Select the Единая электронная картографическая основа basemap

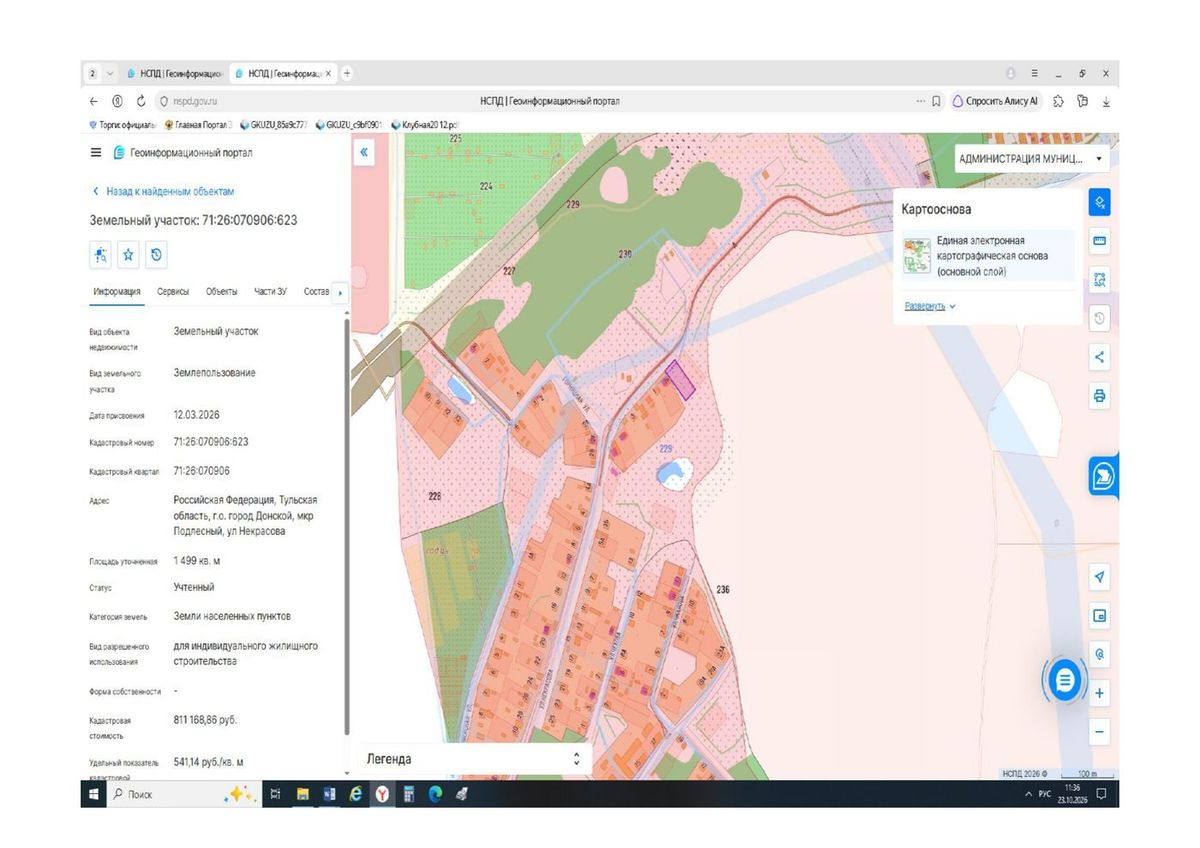pos(988,256)
